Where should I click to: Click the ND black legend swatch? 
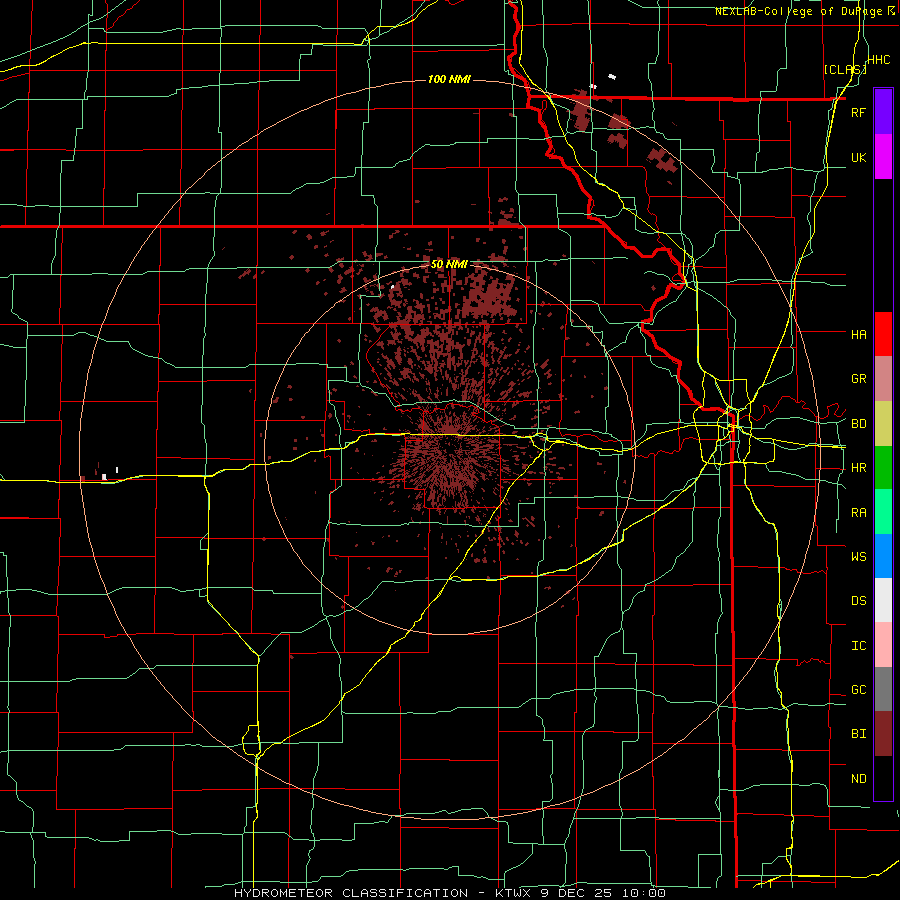coord(883,778)
